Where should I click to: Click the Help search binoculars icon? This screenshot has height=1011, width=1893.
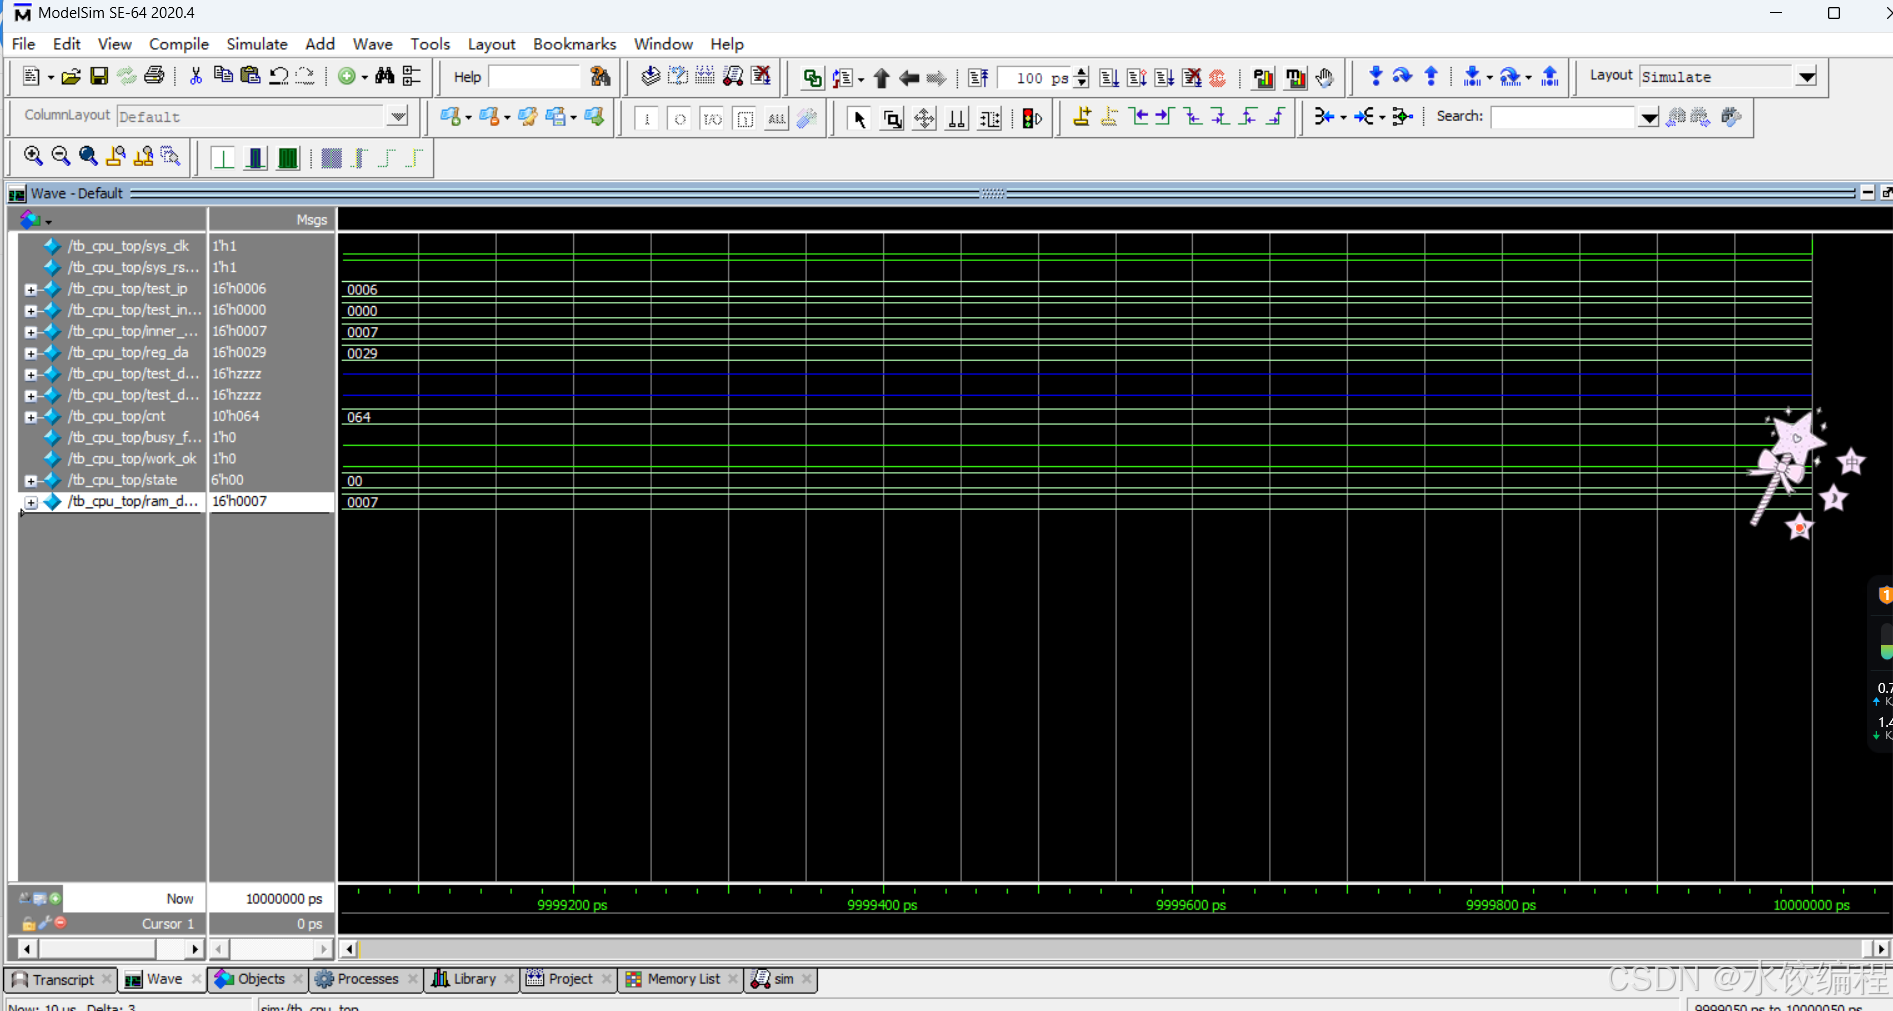point(600,77)
